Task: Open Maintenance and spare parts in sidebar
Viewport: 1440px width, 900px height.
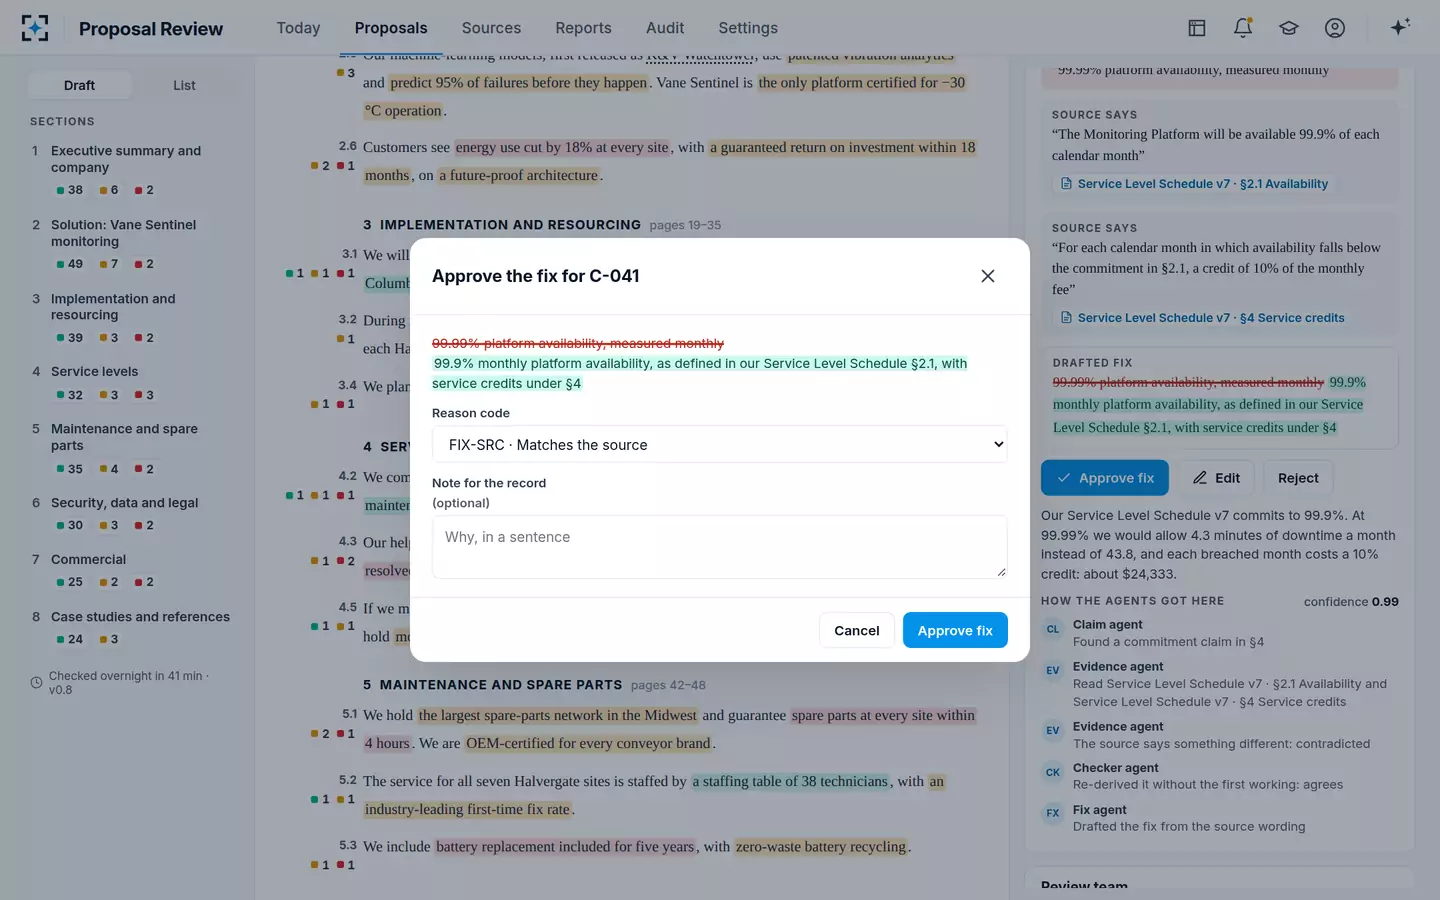Action: pyautogui.click(x=132, y=448)
